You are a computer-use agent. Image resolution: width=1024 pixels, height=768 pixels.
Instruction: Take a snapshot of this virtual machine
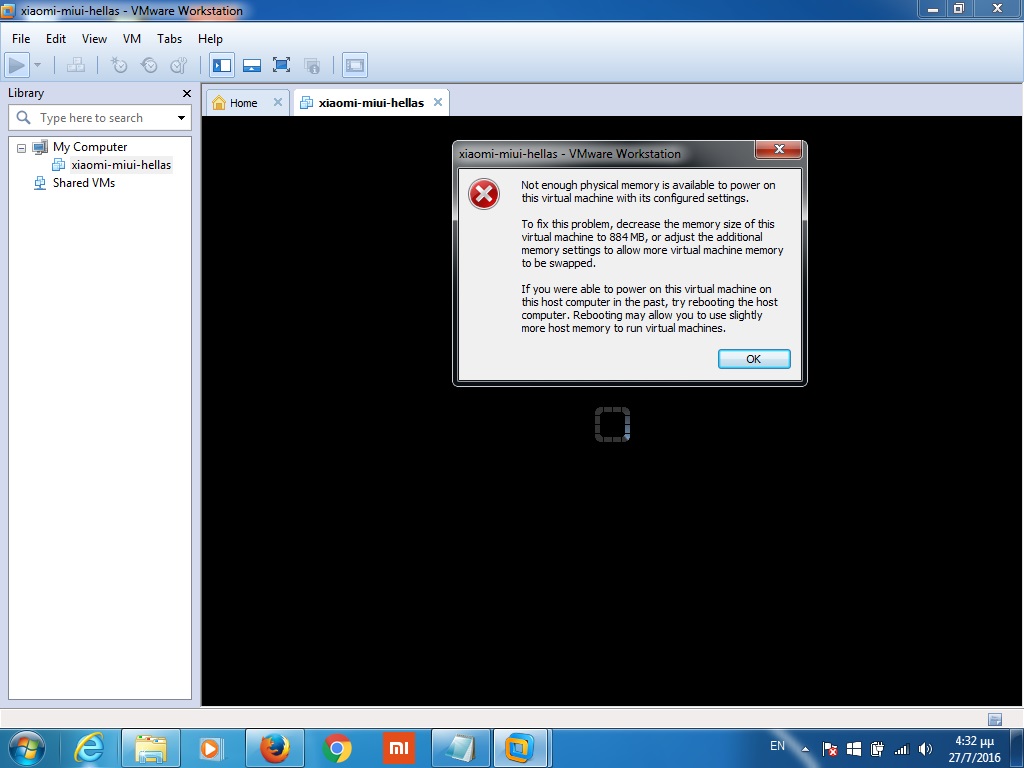point(119,65)
